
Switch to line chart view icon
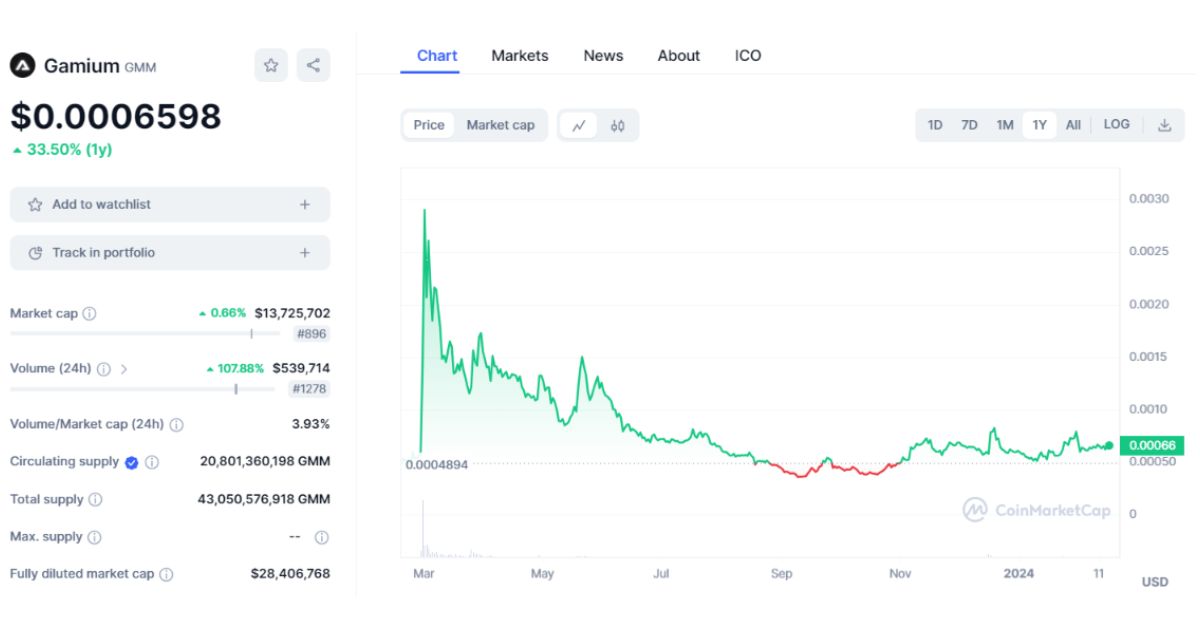coord(579,125)
